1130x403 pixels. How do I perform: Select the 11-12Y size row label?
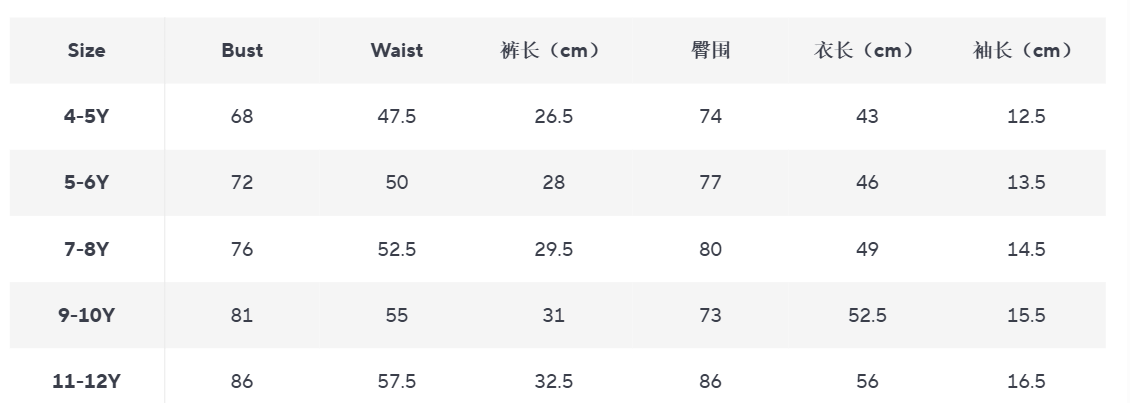pyautogui.click(x=86, y=381)
